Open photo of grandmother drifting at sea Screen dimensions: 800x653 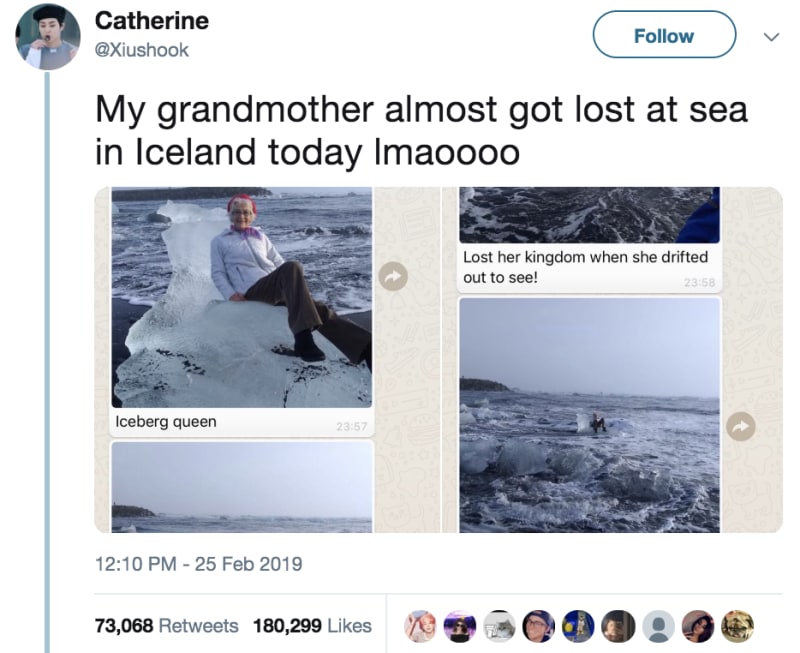(x=589, y=415)
